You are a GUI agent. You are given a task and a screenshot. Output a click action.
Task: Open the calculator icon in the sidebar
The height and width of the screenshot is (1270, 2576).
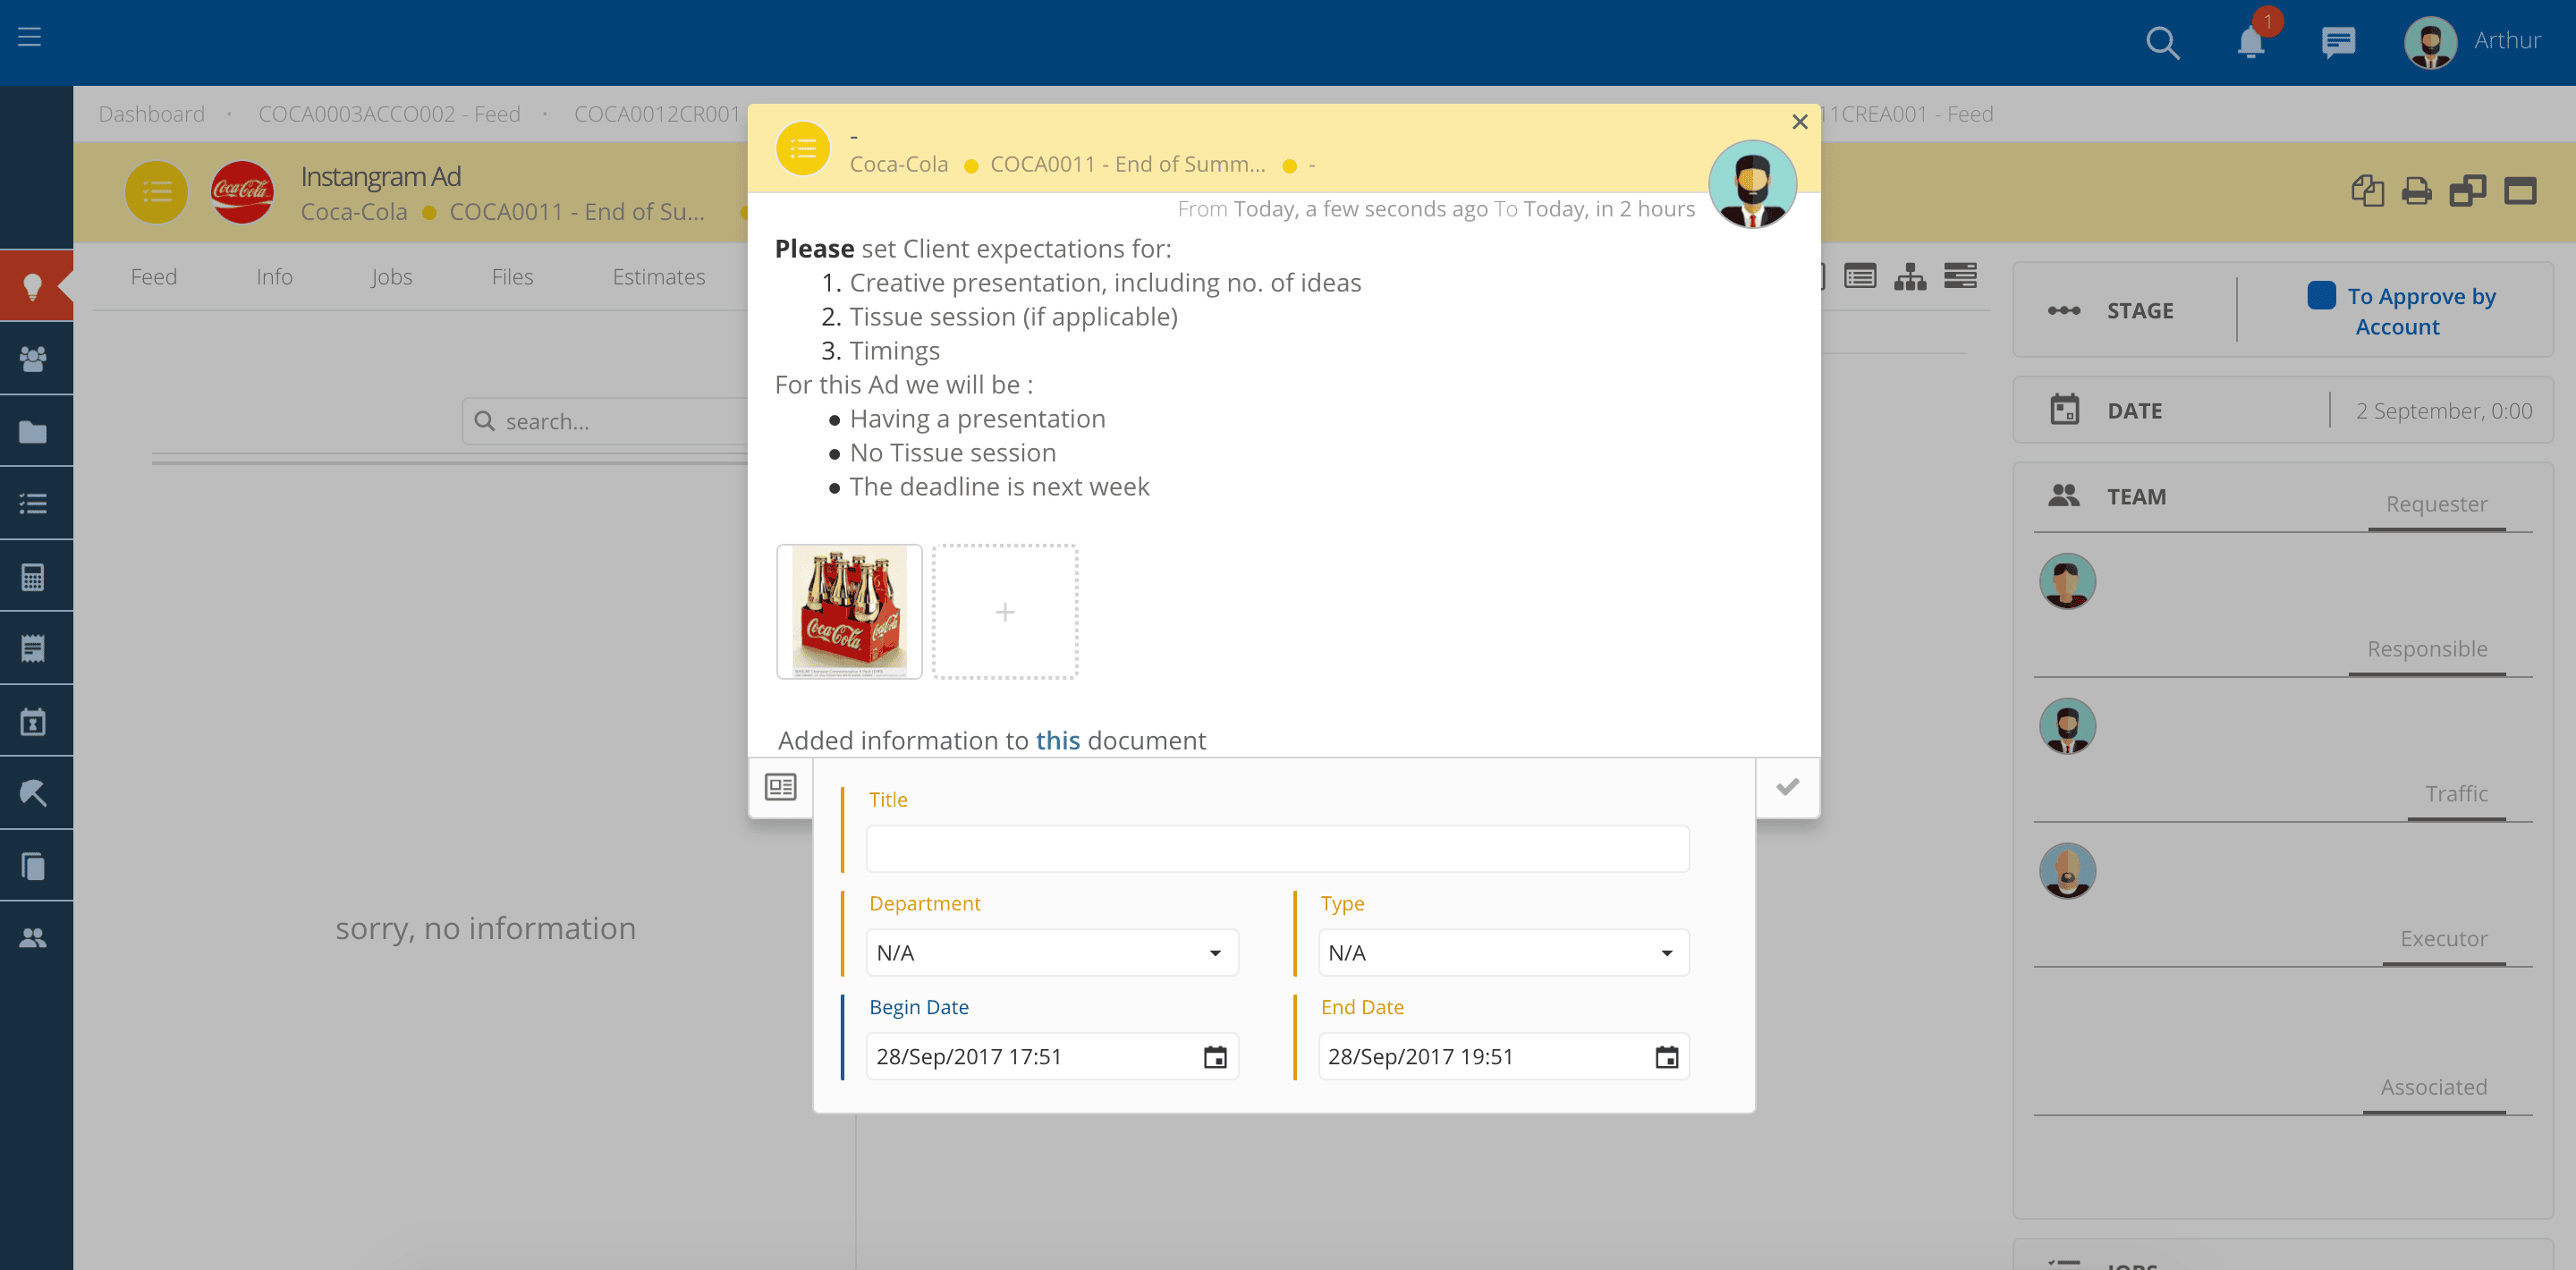pos(33,577)
